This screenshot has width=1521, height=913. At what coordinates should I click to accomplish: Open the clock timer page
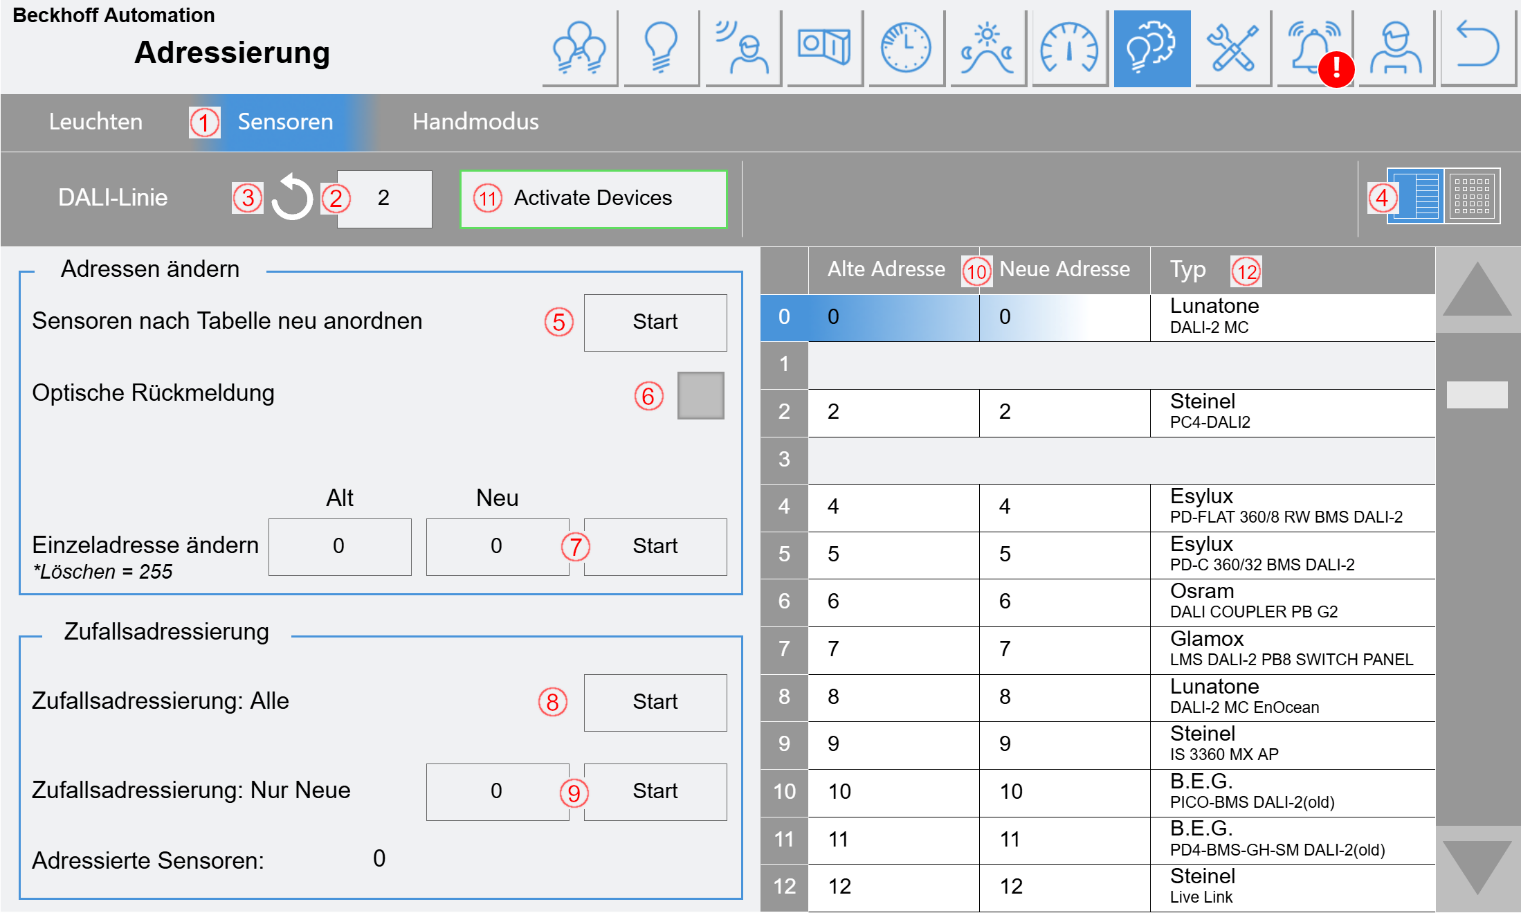click(906, 48)
